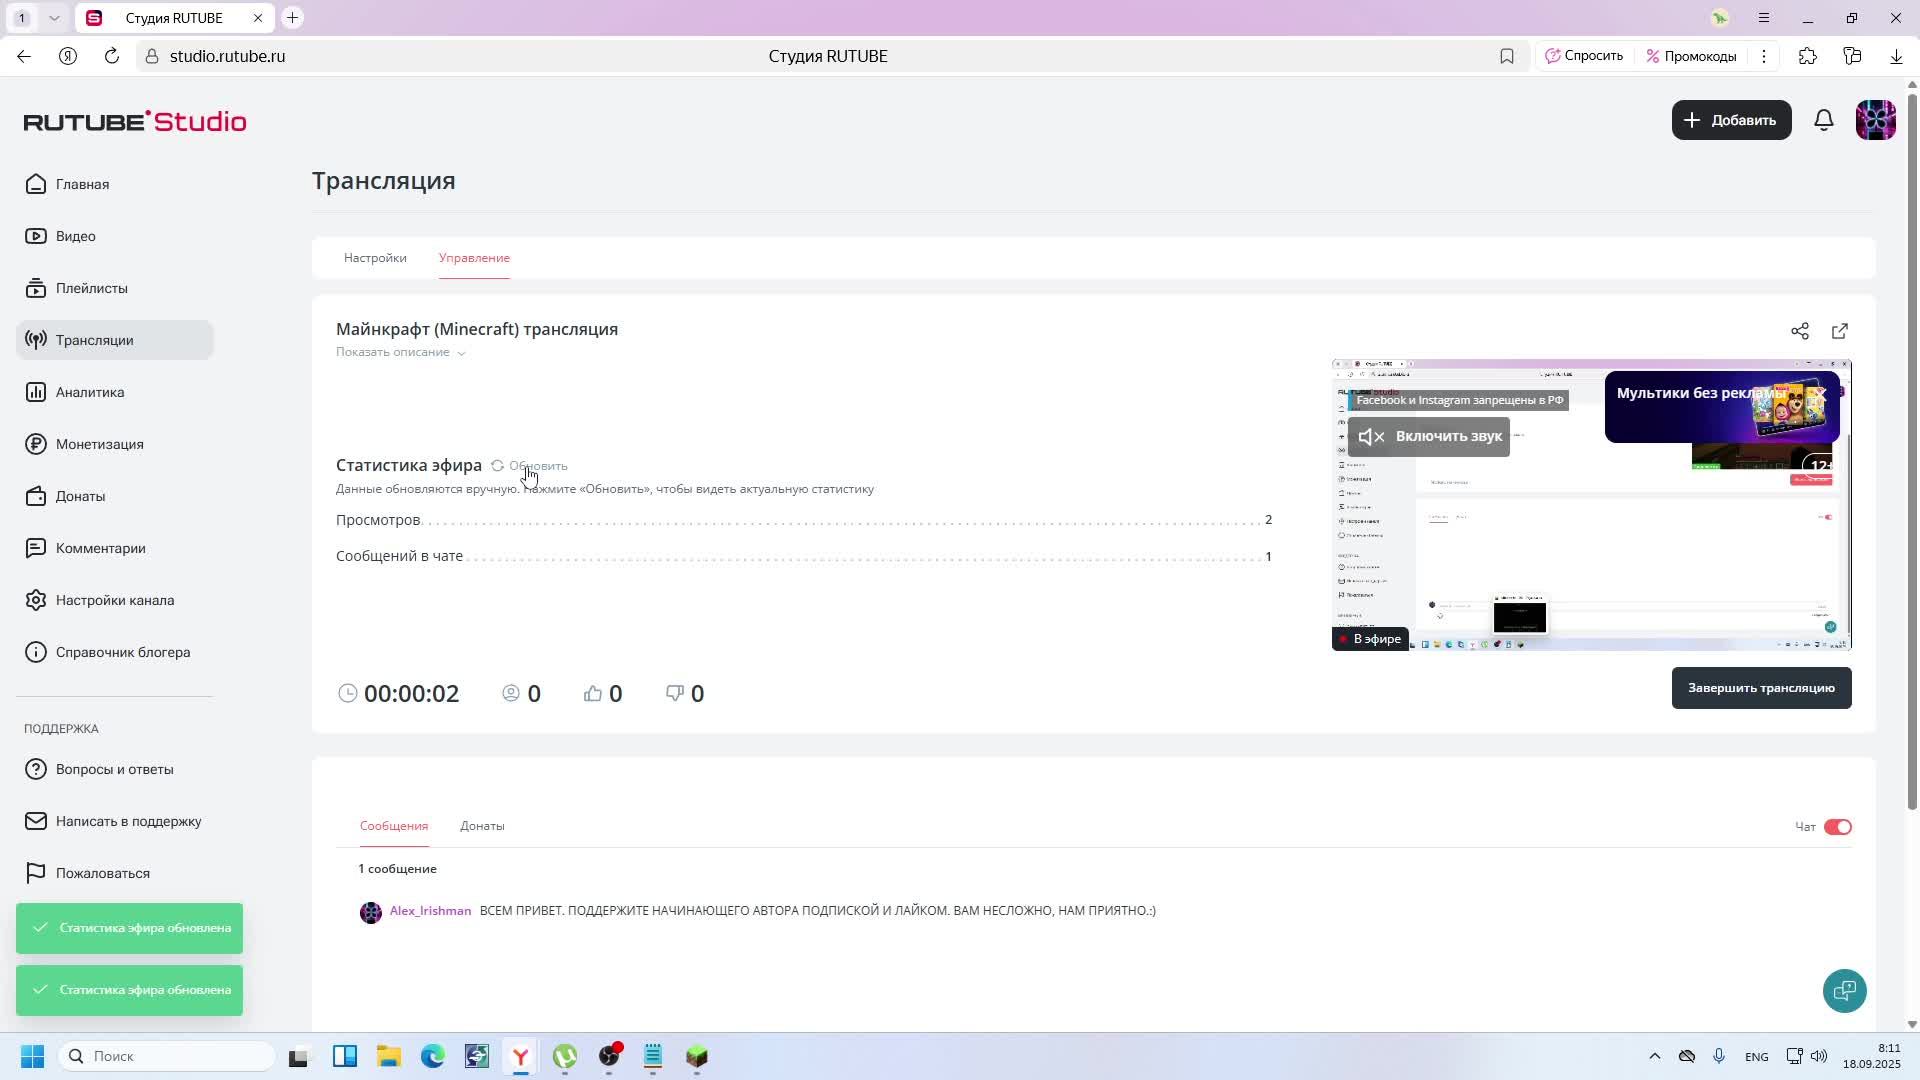This screenshot has width=1920, height=1080.
Task: Open the tab list dropdown arrow
Action: coord(54,18)
